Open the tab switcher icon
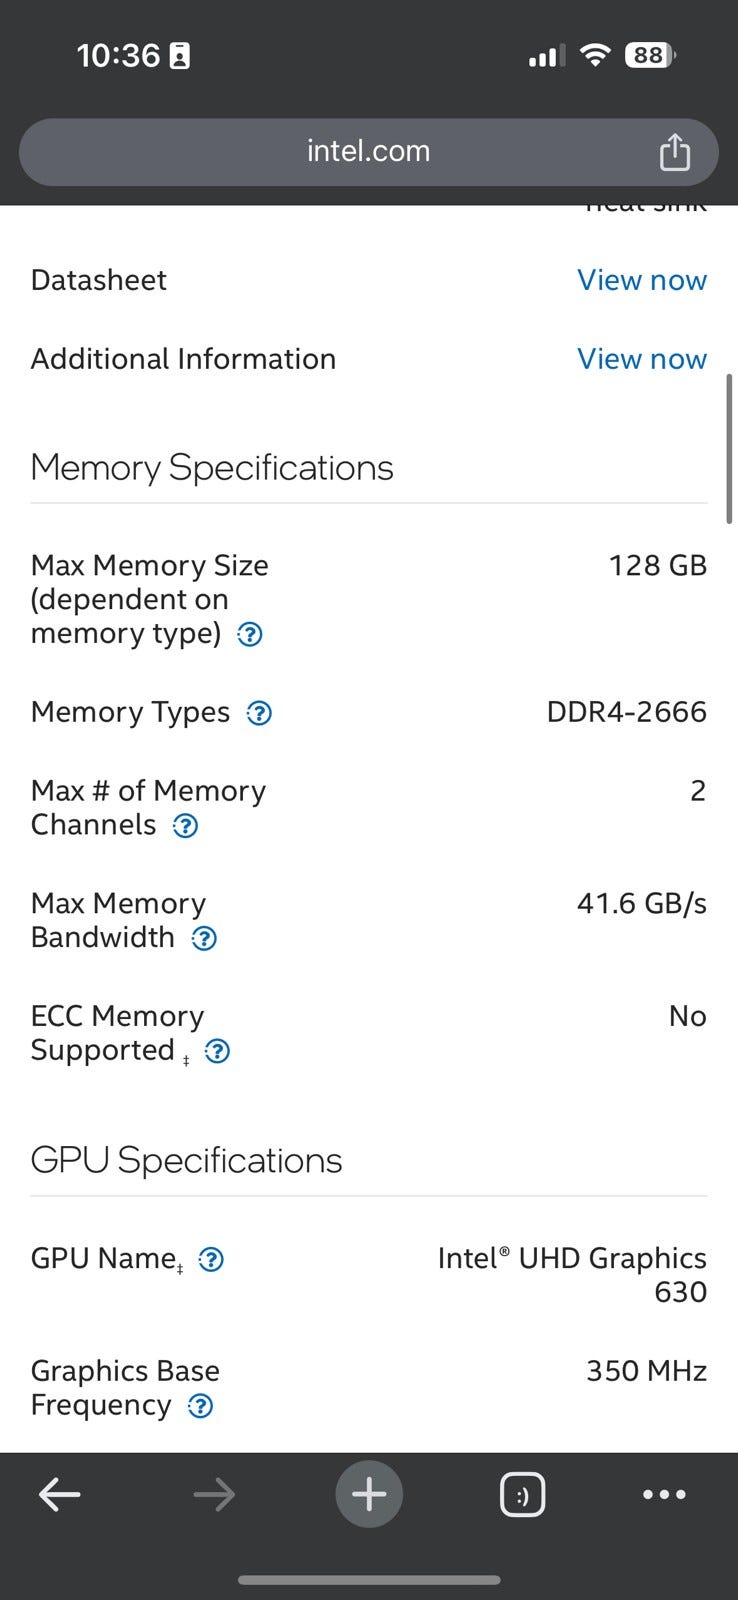738x1600 pixels. click(522, 1495)
